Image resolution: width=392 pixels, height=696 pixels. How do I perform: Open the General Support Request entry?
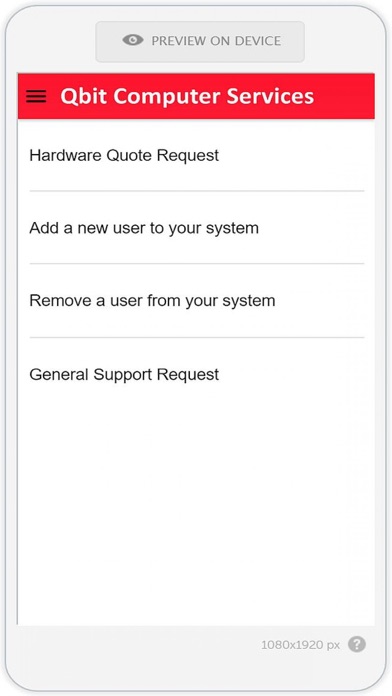click(124, 375)
